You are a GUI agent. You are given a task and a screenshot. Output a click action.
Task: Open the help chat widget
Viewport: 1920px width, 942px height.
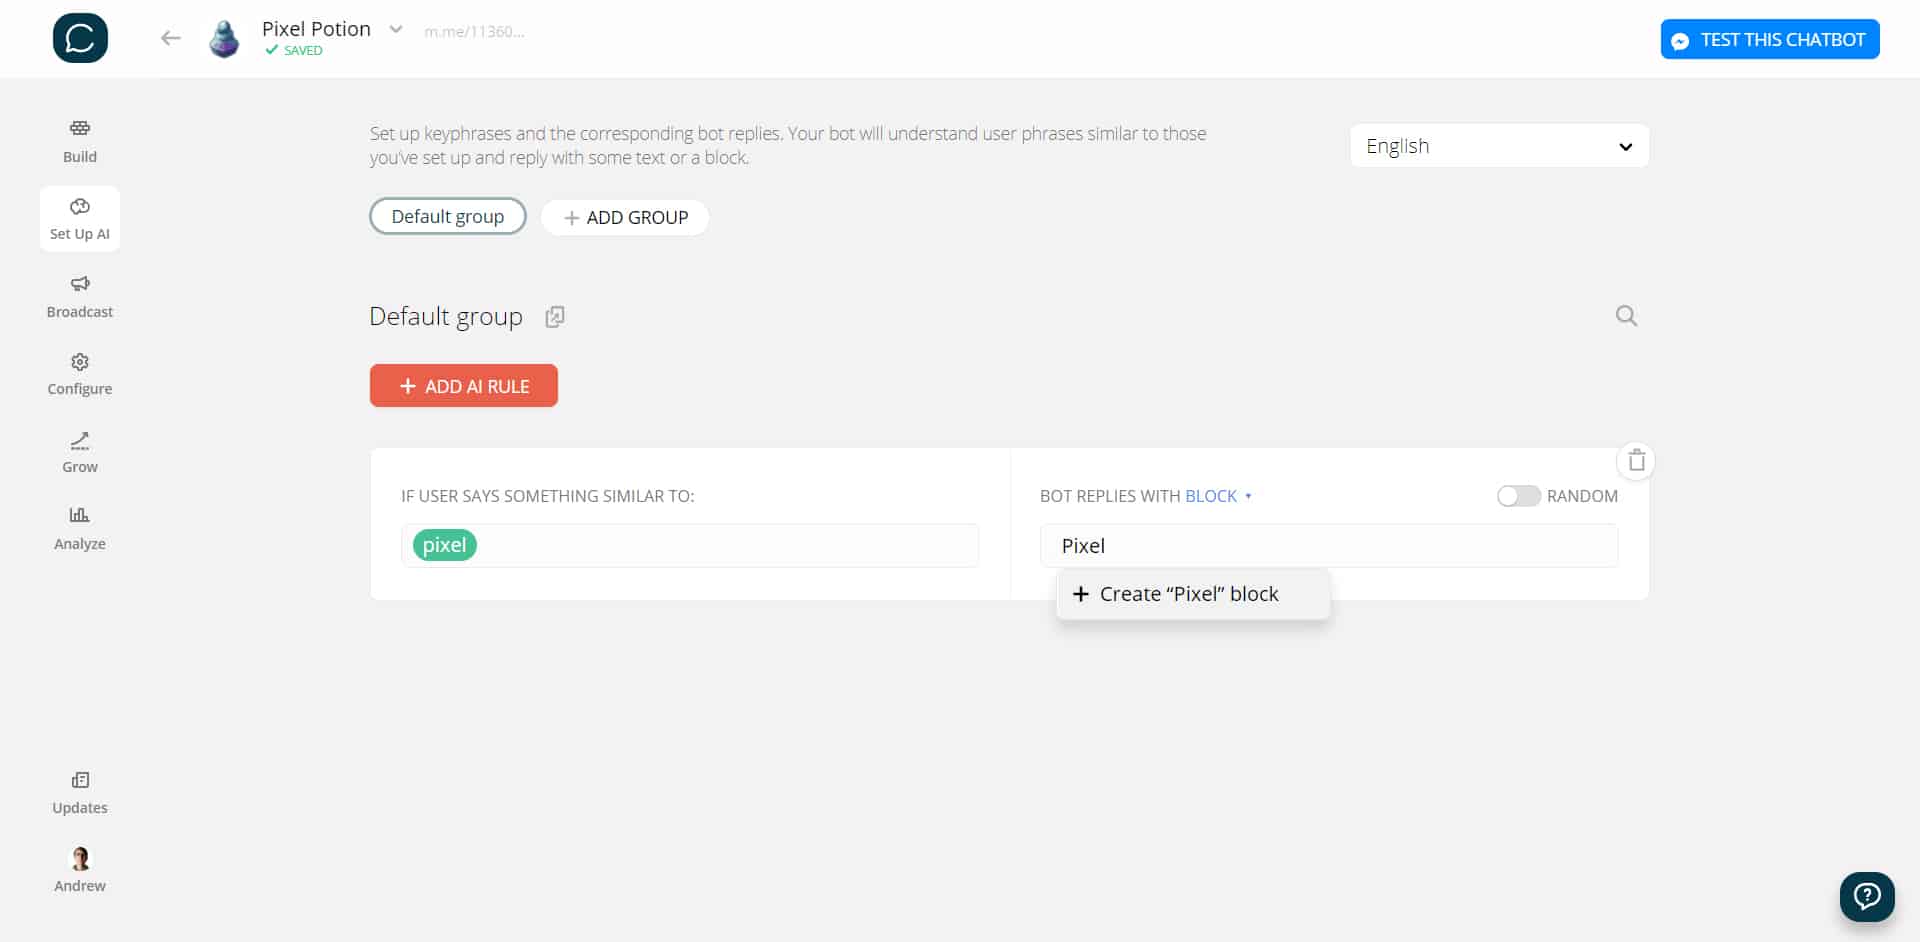coord(1867,896)
